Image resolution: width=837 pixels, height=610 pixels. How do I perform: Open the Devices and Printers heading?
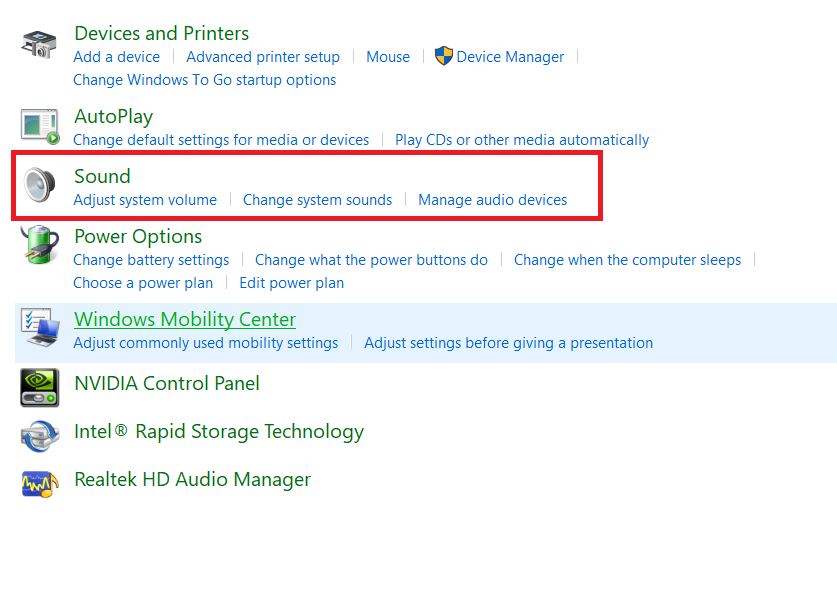pyautogui.click(x=162, y=33)
